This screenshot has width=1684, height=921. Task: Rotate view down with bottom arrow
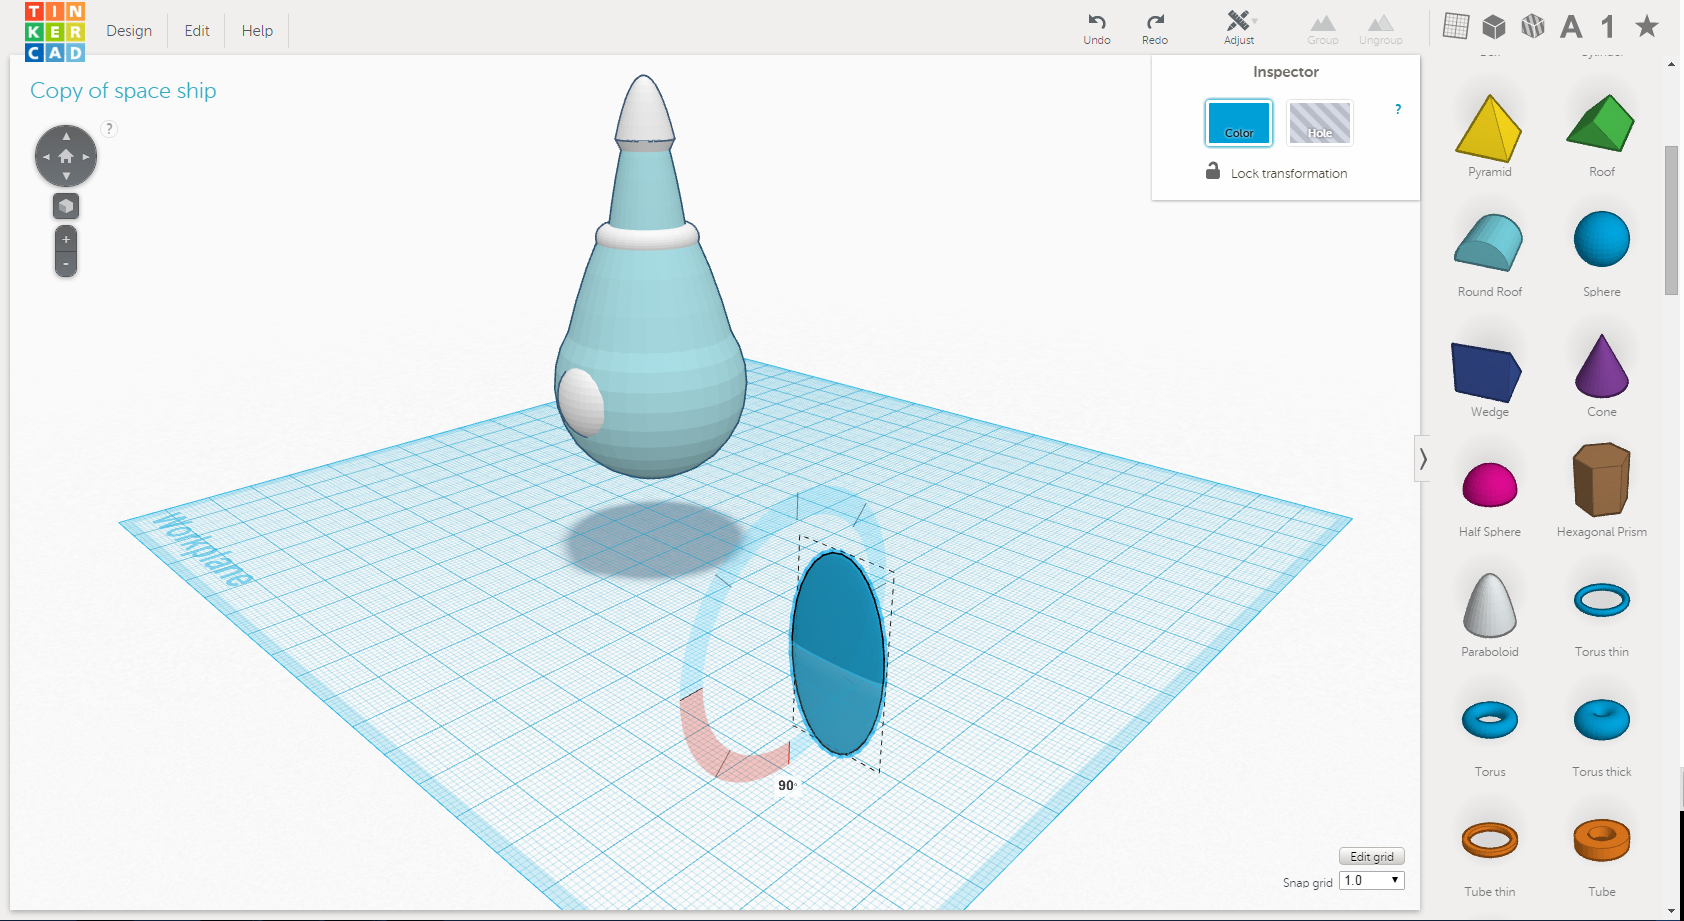click(66, 176)
